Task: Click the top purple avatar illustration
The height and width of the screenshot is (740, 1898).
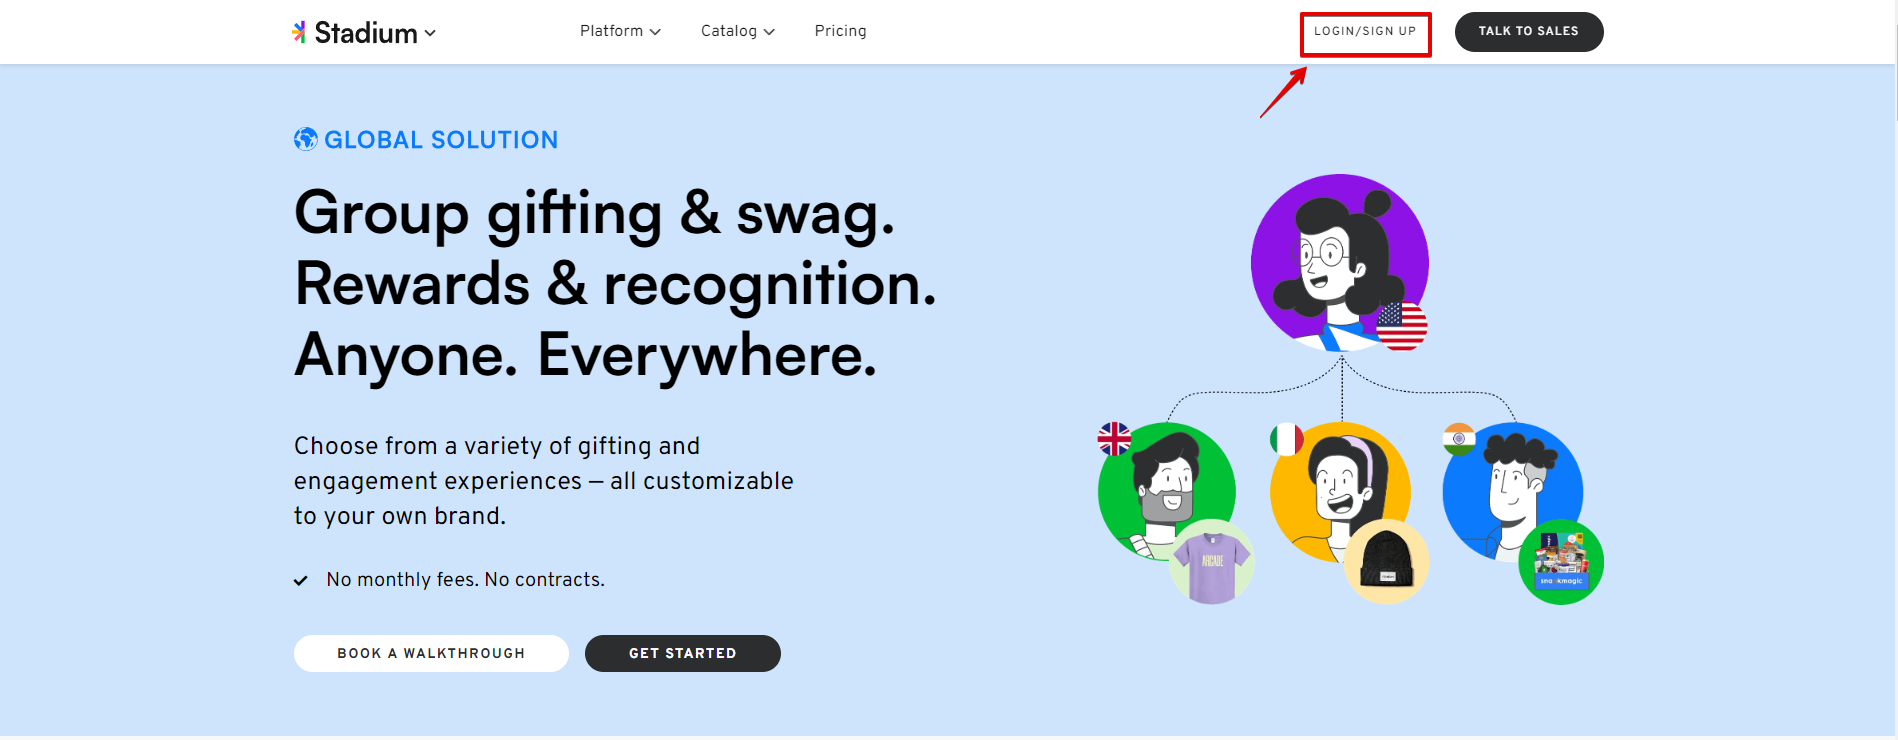Action: tap(1339, 262)
